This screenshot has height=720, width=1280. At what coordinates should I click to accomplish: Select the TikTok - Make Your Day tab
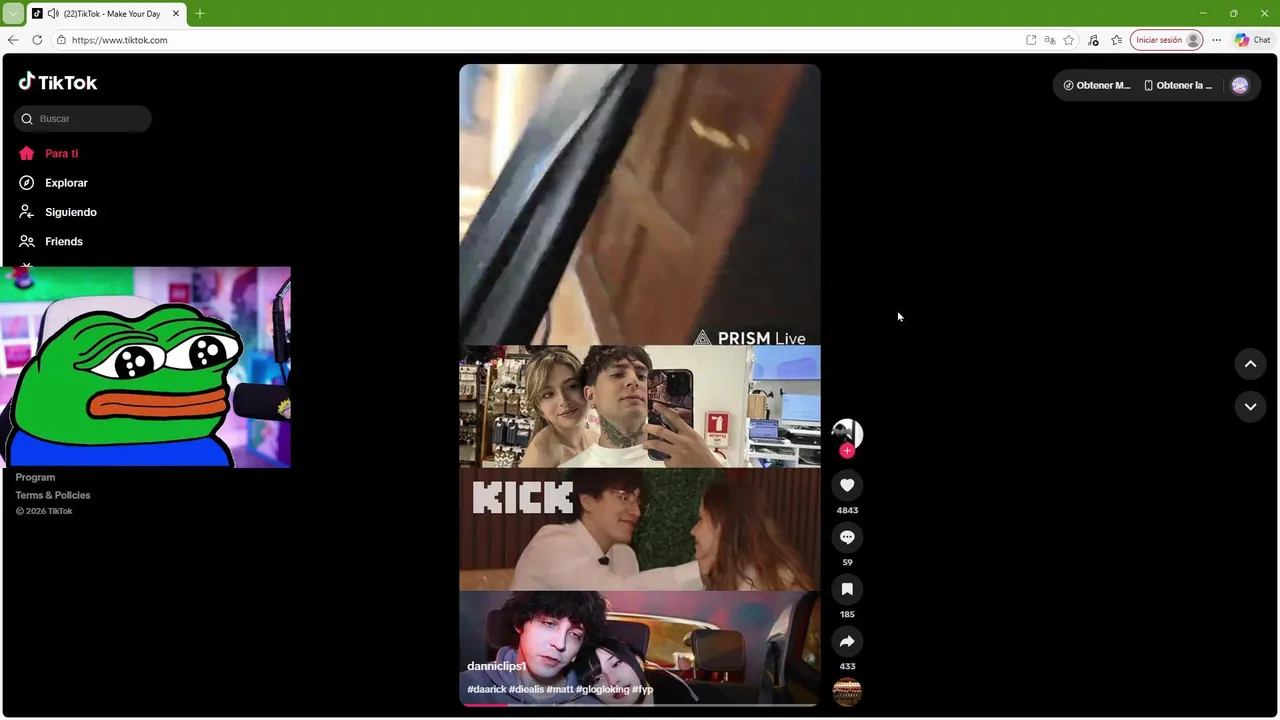coord(106,14)
